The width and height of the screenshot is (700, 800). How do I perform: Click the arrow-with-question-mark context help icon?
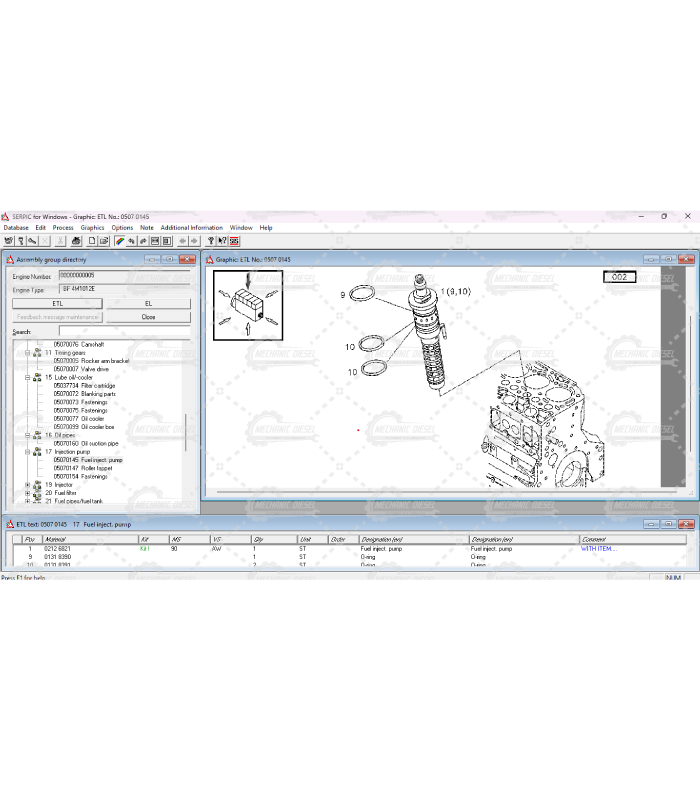coord(221,240)
